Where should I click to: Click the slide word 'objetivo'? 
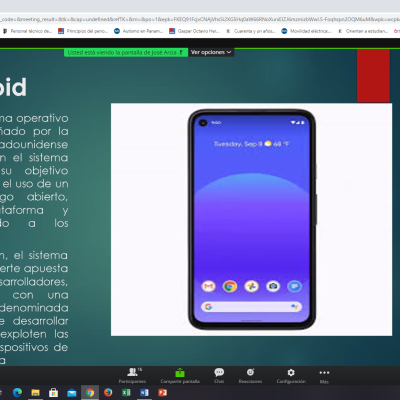point(46,171)
